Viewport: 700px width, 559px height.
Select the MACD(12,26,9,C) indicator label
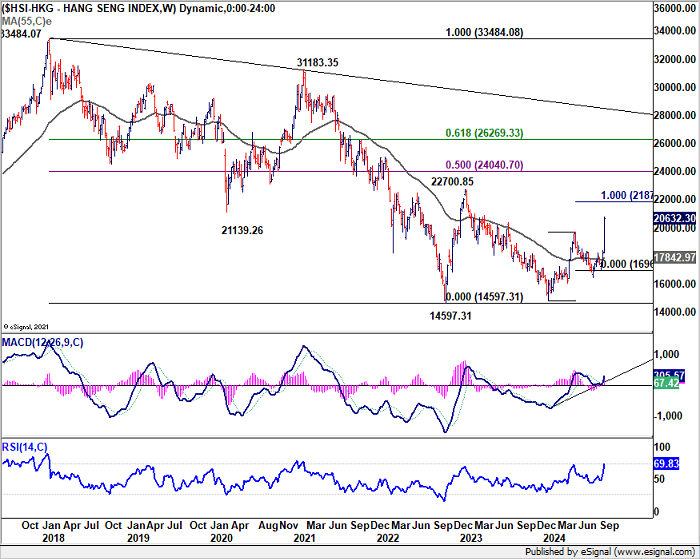tap(42, 342)
